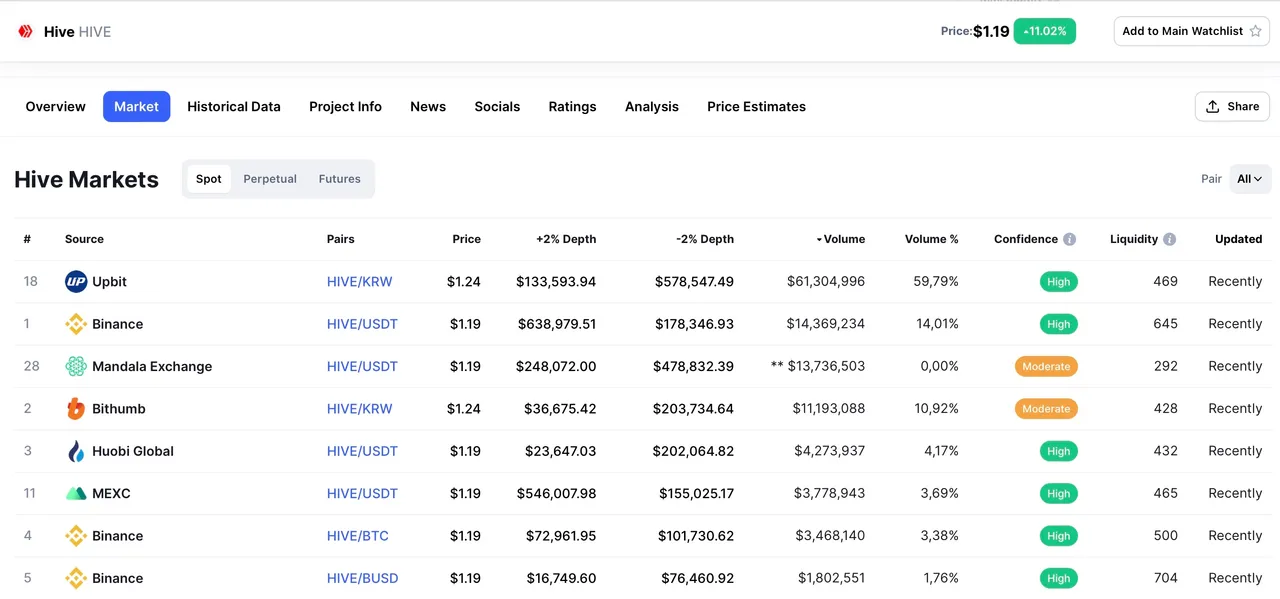The height and width of the screenshot is (599, 1280).
Task: Click the Huobi Global logo
Action: coord(76,451)
